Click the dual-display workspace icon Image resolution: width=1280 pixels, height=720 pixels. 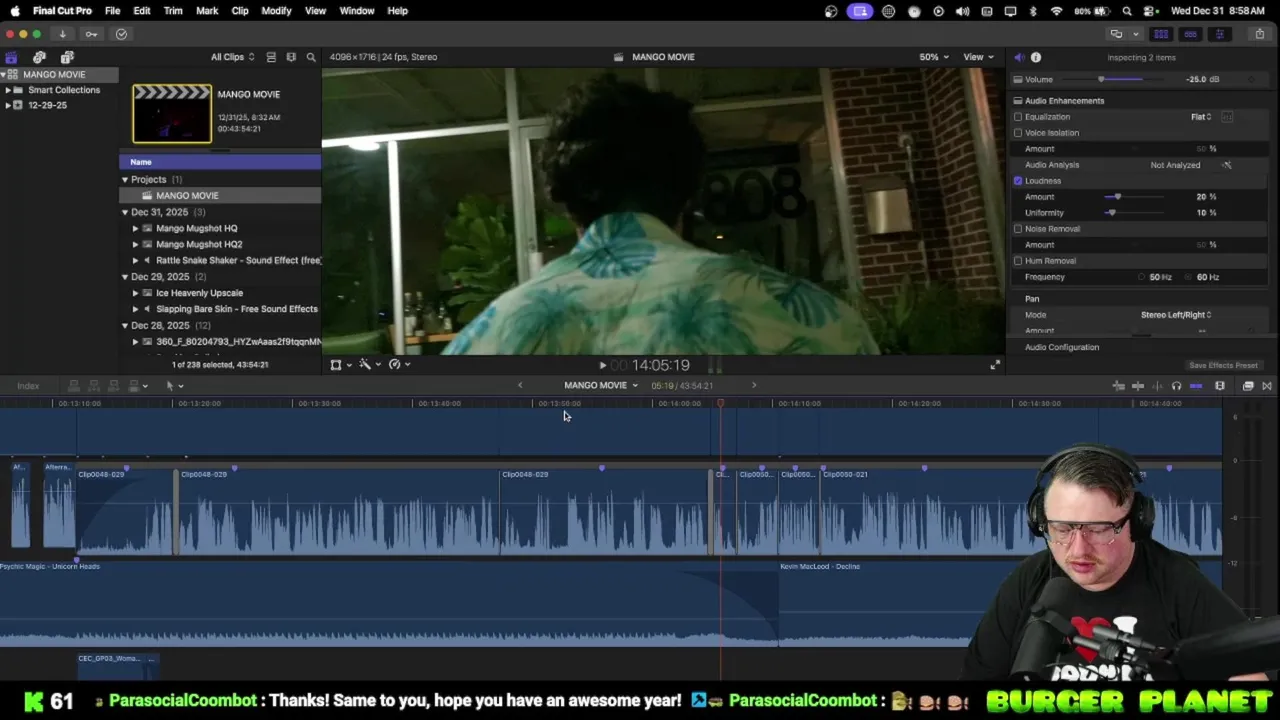click(1116, 34)
